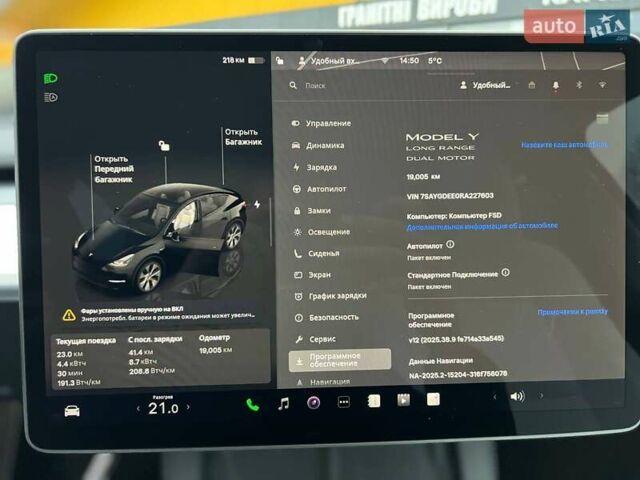Lower volume with the left chevron
The image size is (640, 480).
pyautogui.click(x=495, y=397)
